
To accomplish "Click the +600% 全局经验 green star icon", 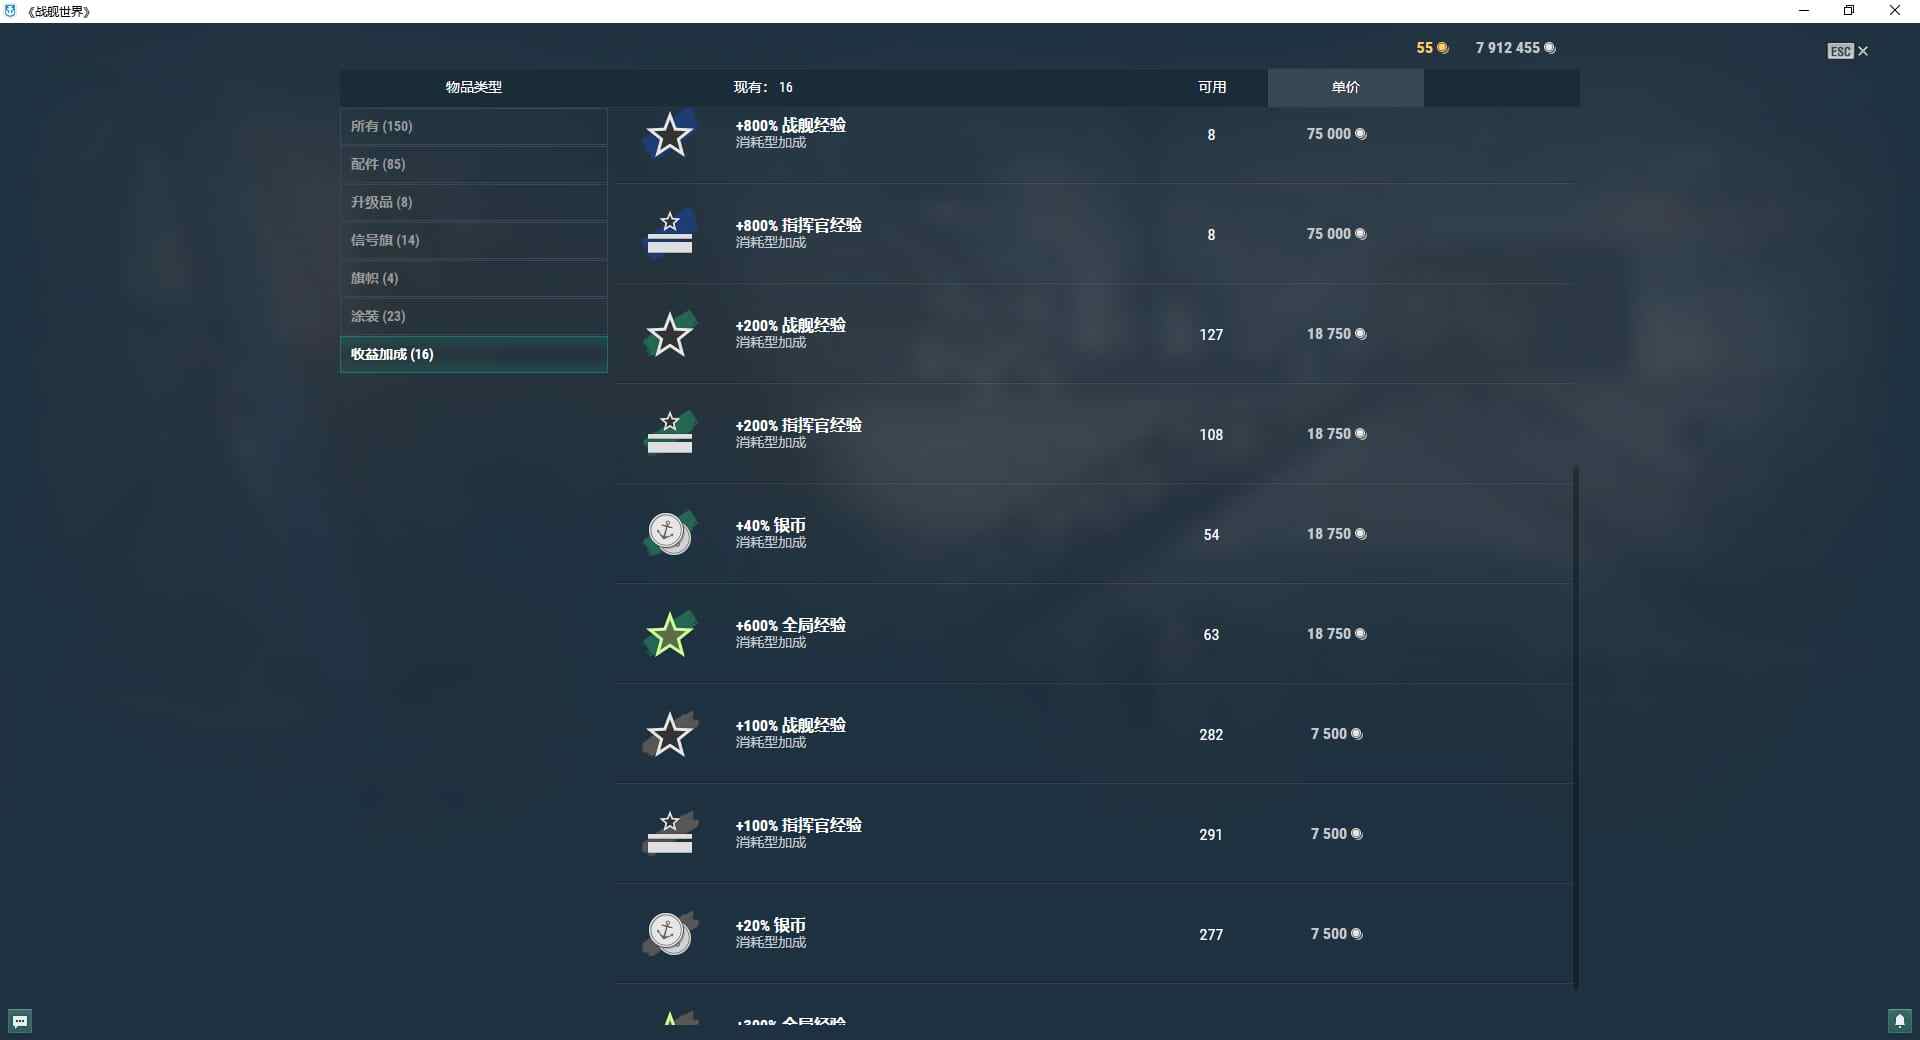I will point(669,634).
